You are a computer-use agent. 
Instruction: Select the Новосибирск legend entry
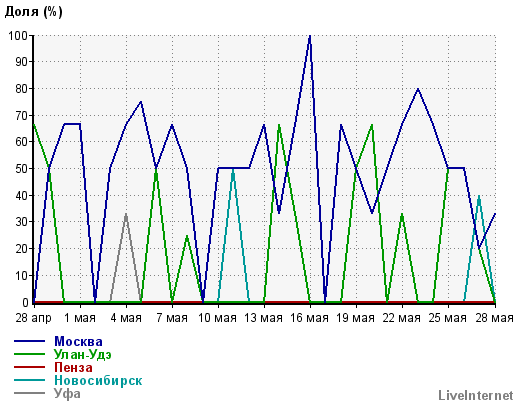click(x=98, y=380)
